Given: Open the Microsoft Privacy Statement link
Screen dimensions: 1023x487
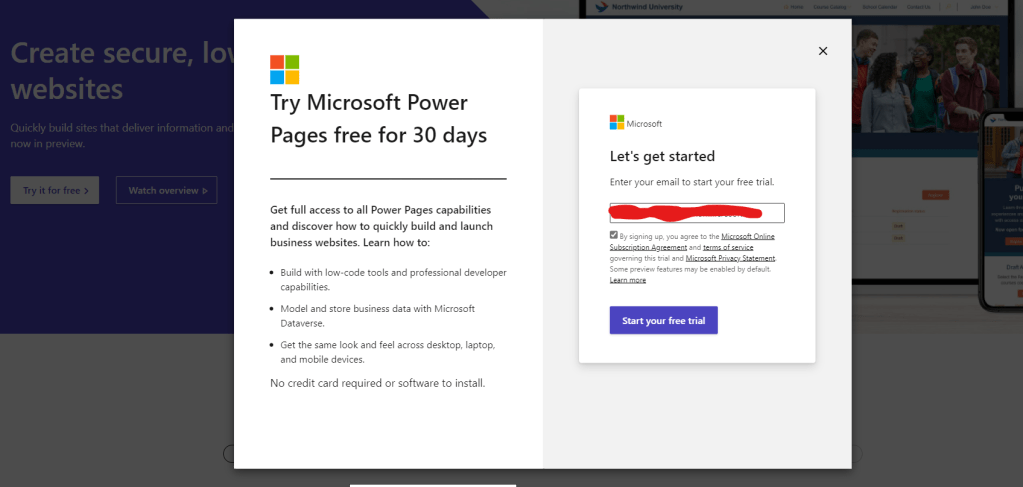Looking at the screenshot, I should (730, 258).
